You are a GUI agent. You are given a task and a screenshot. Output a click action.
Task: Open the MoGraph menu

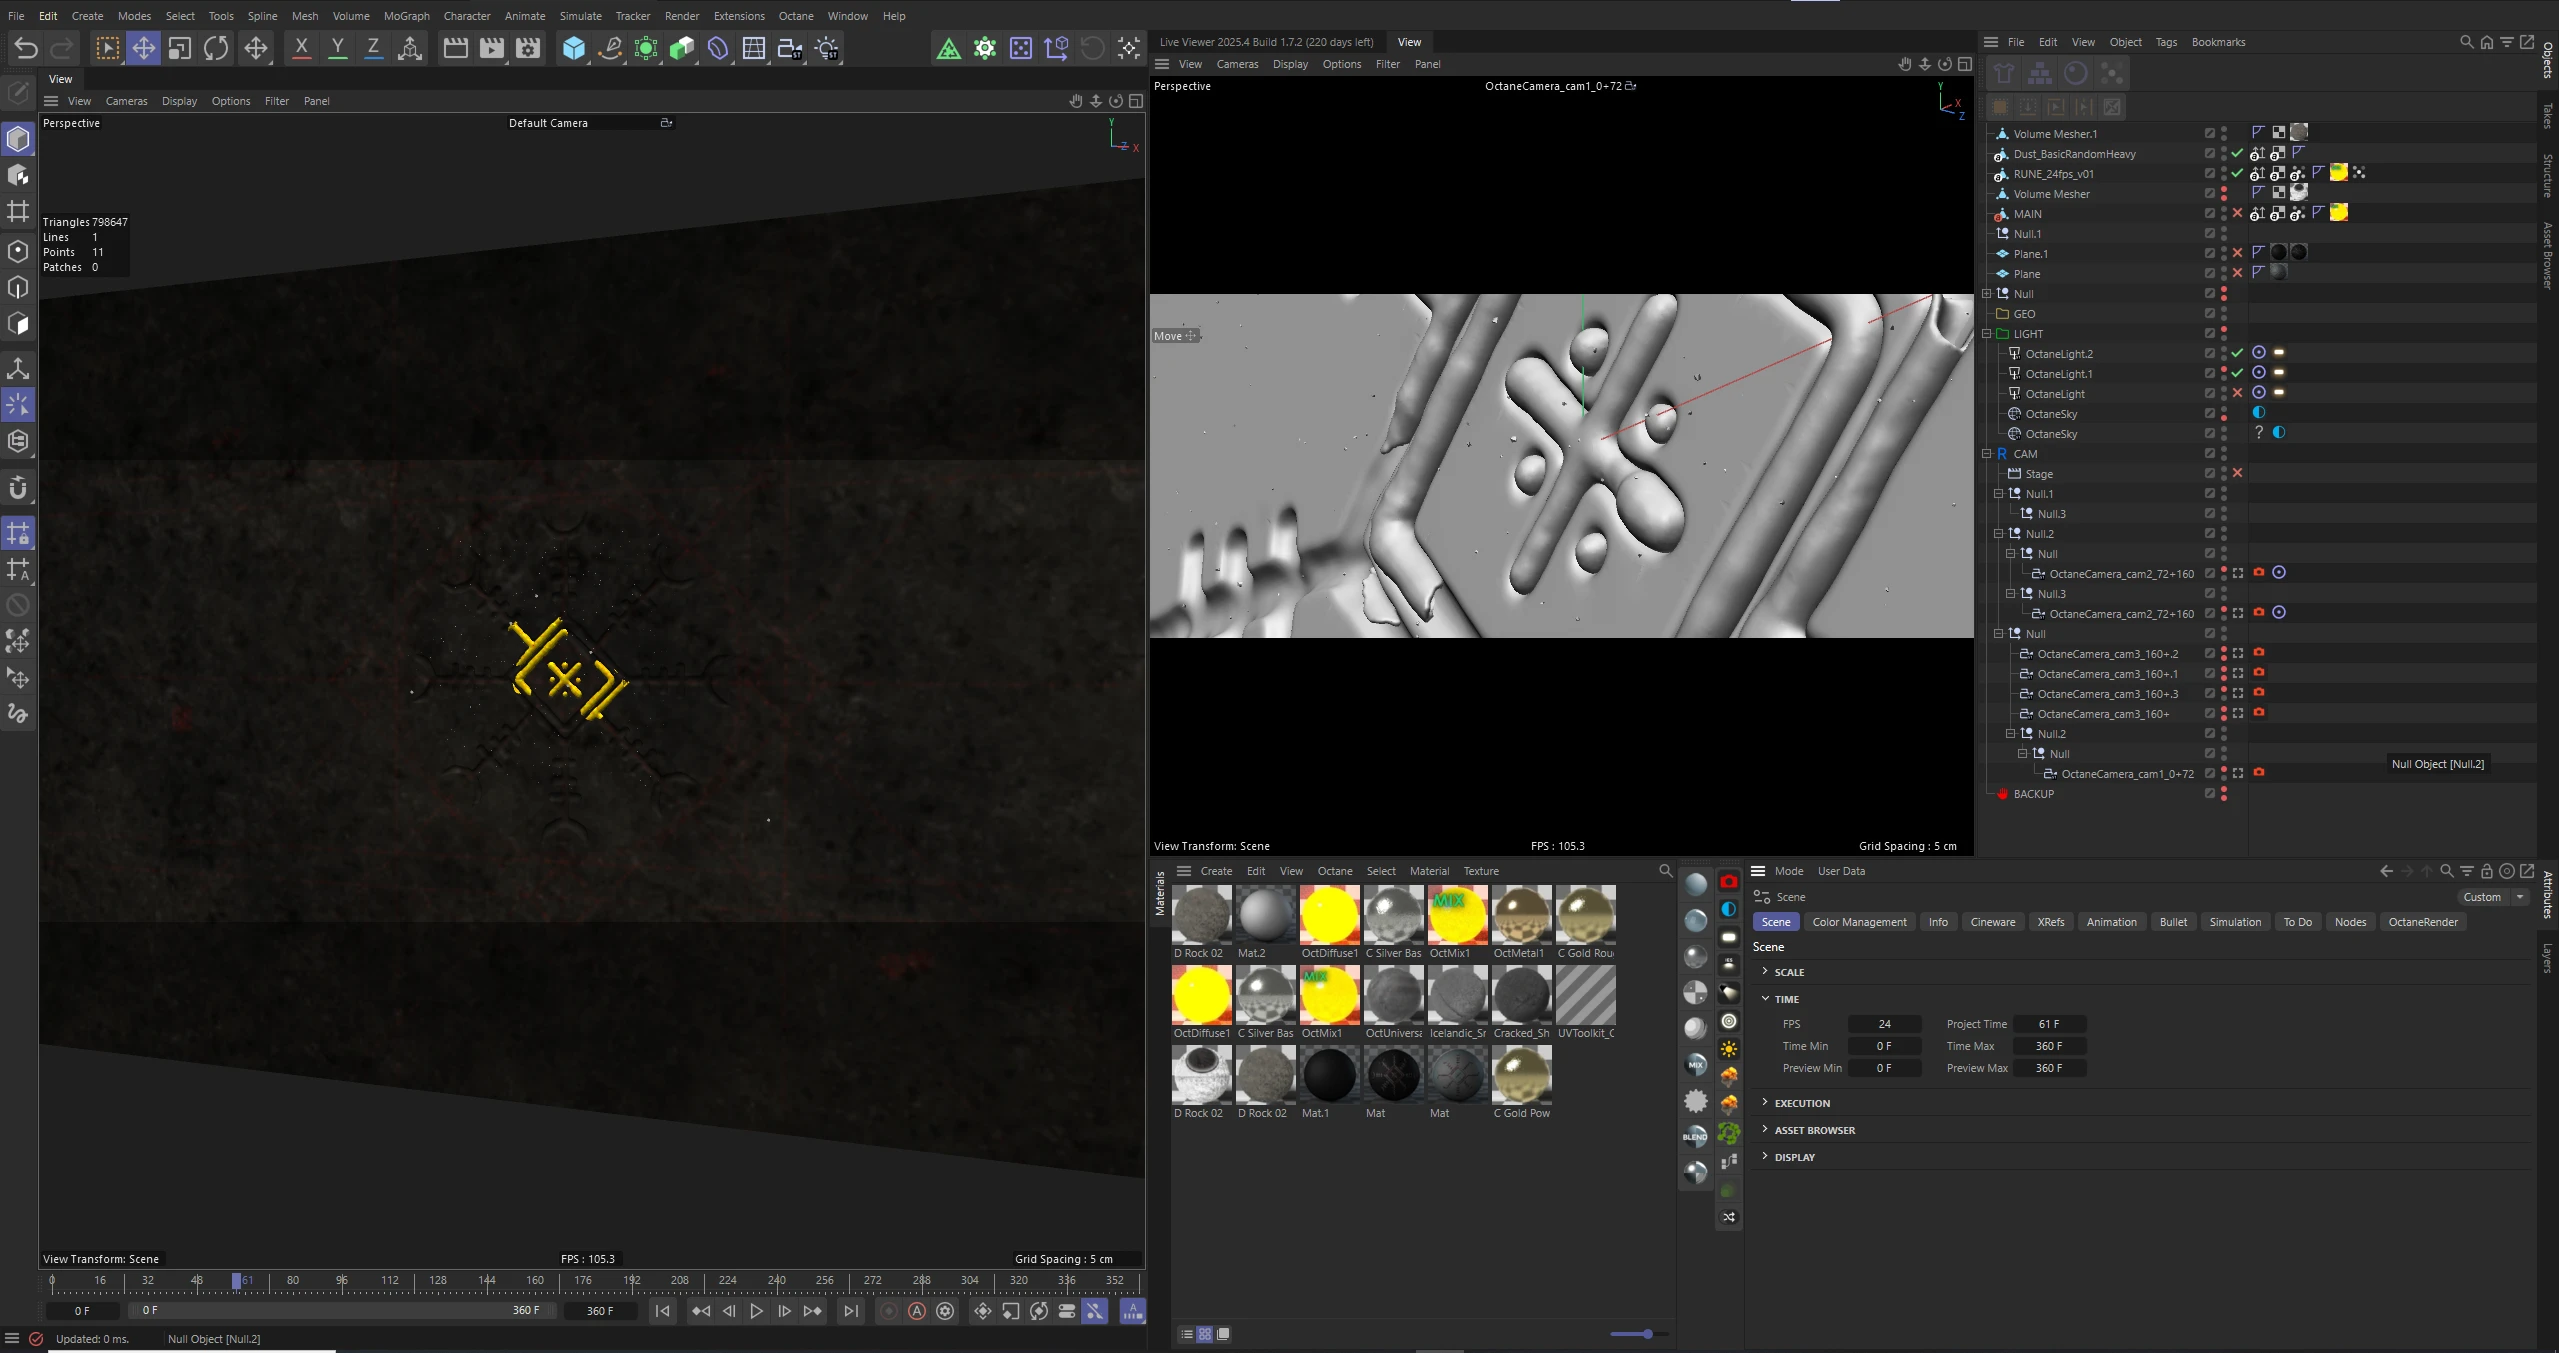click(406, 16)
